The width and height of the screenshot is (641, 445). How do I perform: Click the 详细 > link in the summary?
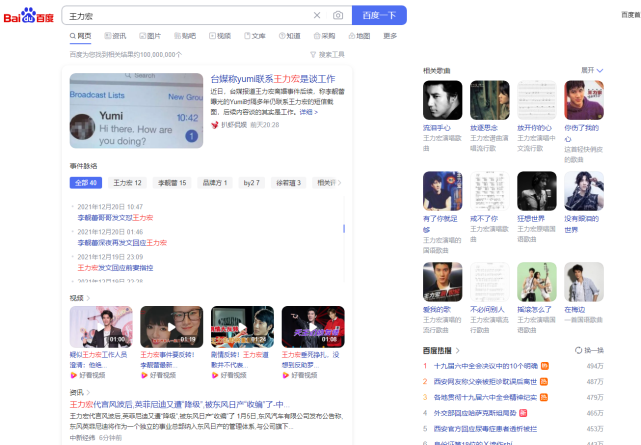pyautogui.click(x=309, y=112)
